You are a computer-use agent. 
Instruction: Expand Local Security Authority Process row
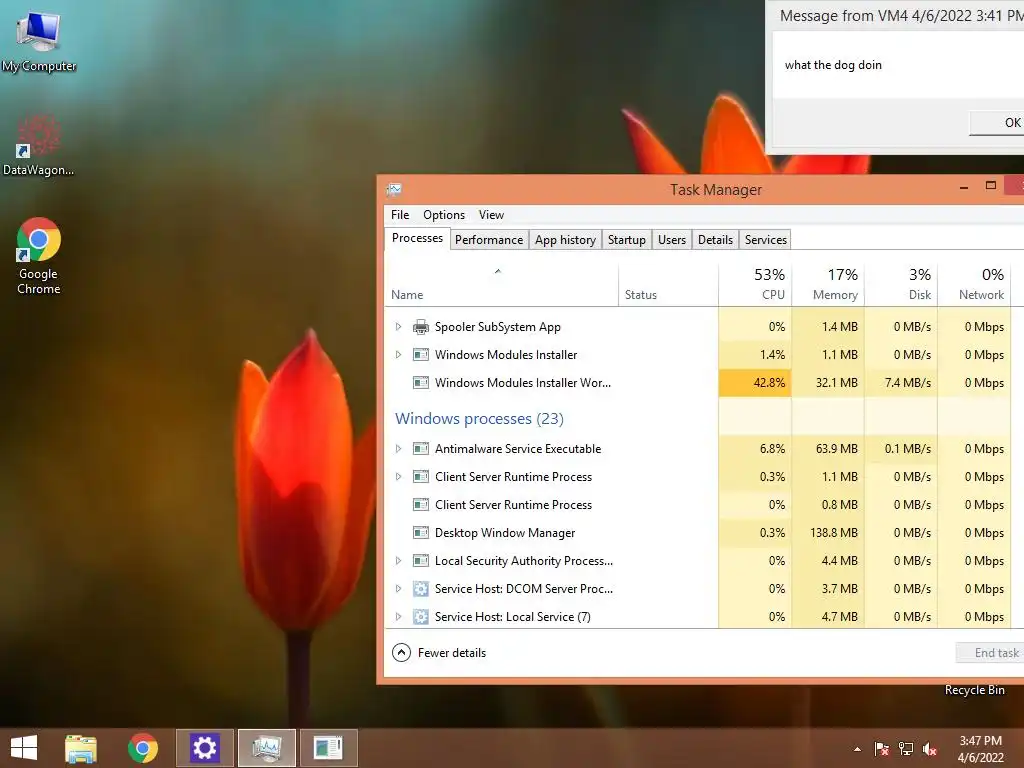coord(398,561)
